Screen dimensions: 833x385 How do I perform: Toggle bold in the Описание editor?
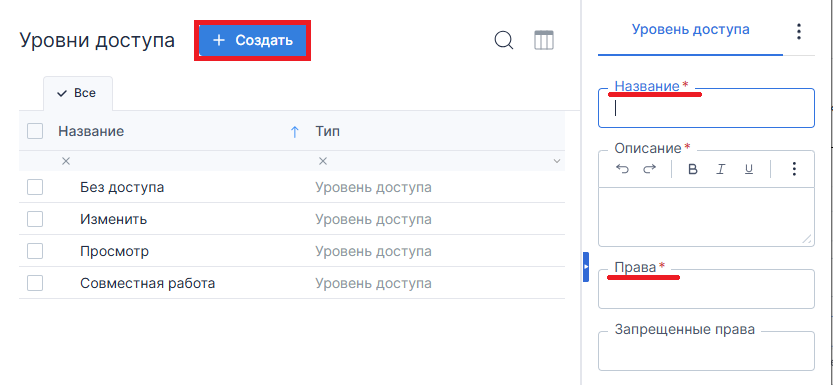click(x=692, y=169)
